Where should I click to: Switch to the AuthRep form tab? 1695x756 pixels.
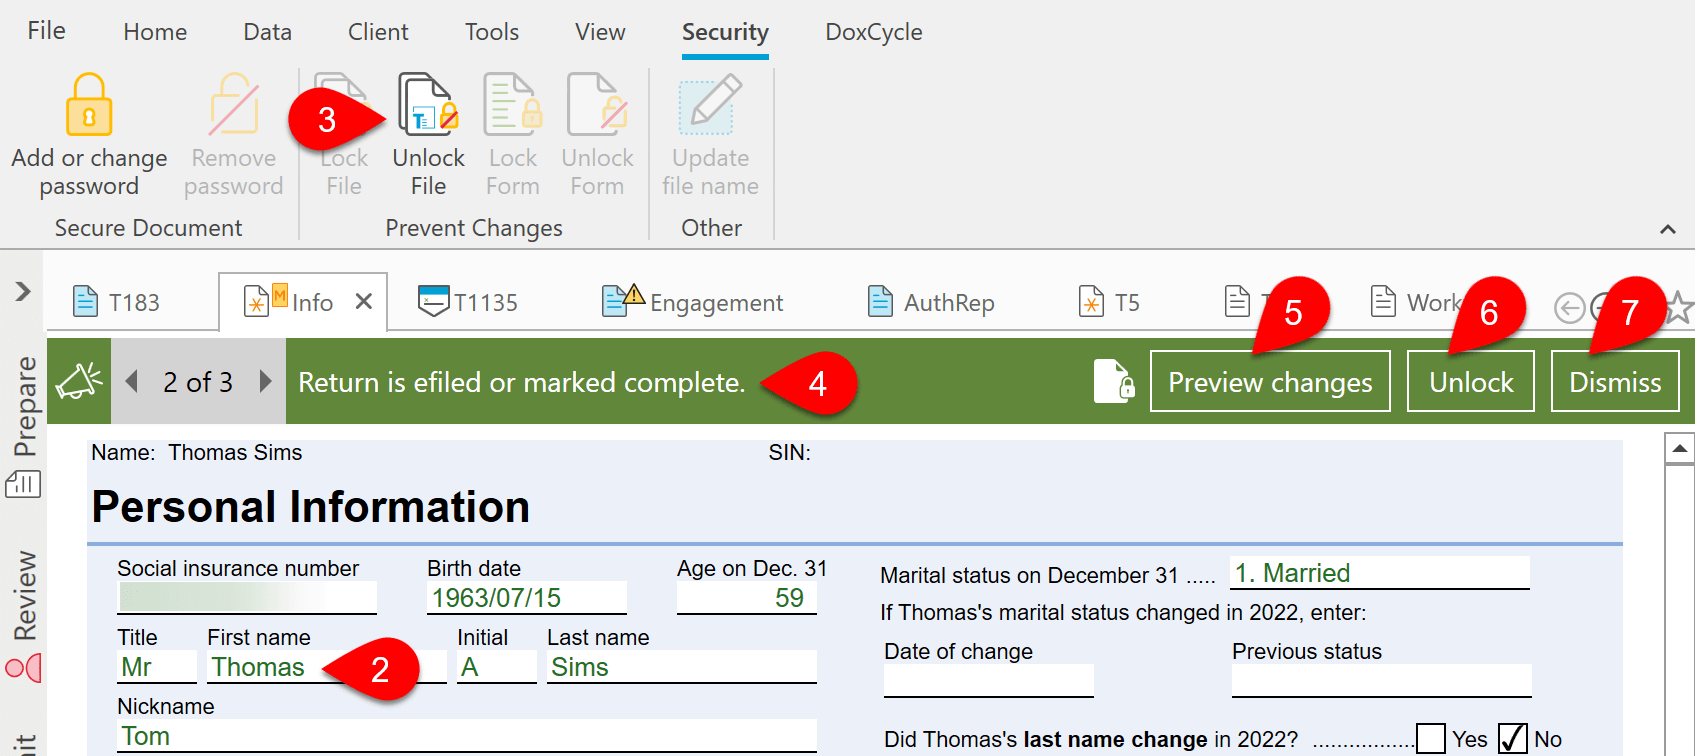931,302
